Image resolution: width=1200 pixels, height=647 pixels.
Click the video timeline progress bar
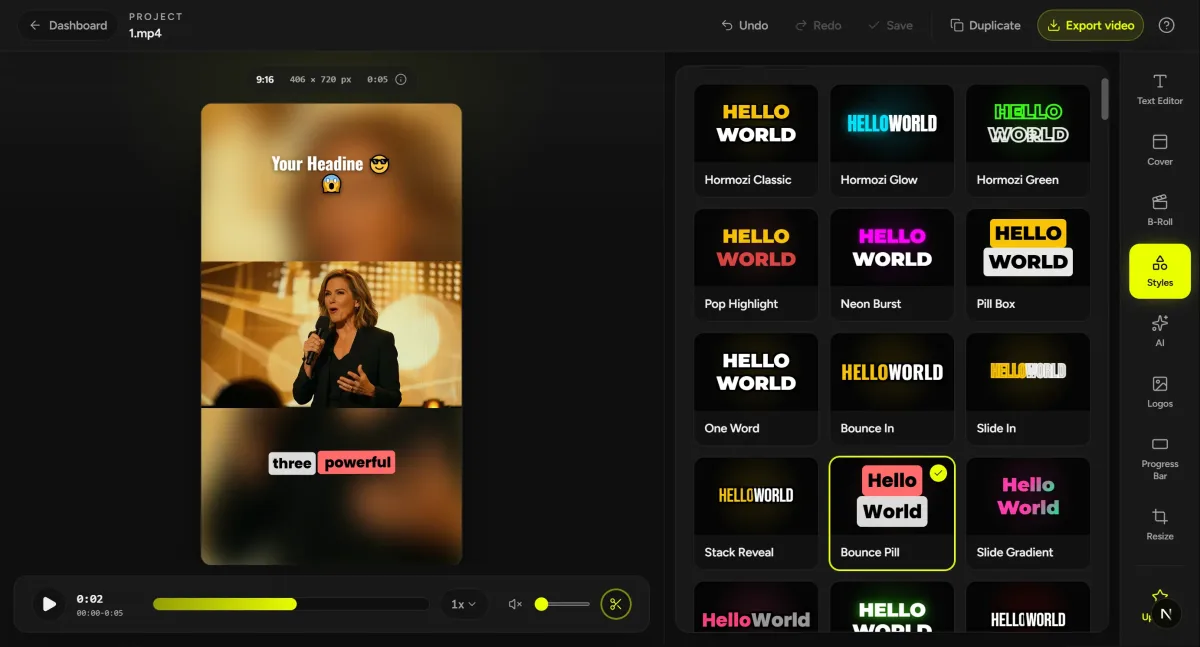(291, 604)
